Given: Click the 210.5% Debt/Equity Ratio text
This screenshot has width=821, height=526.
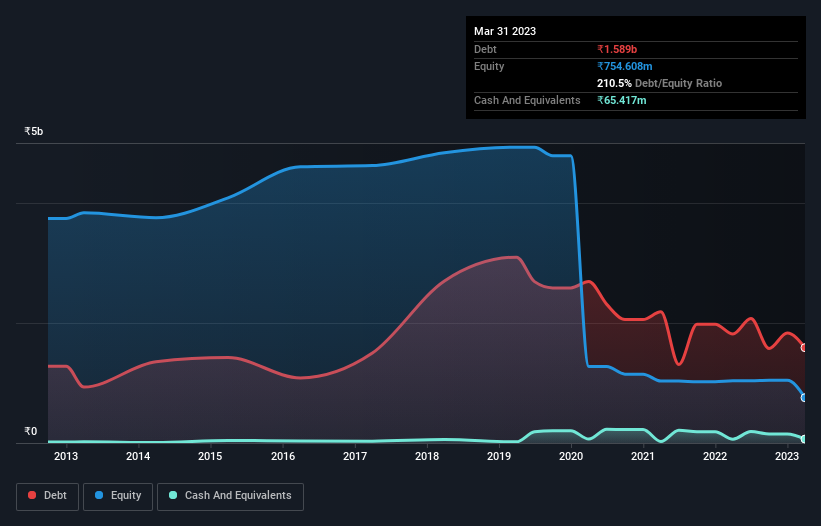Looking at the screenshot, I should [659, 83].
